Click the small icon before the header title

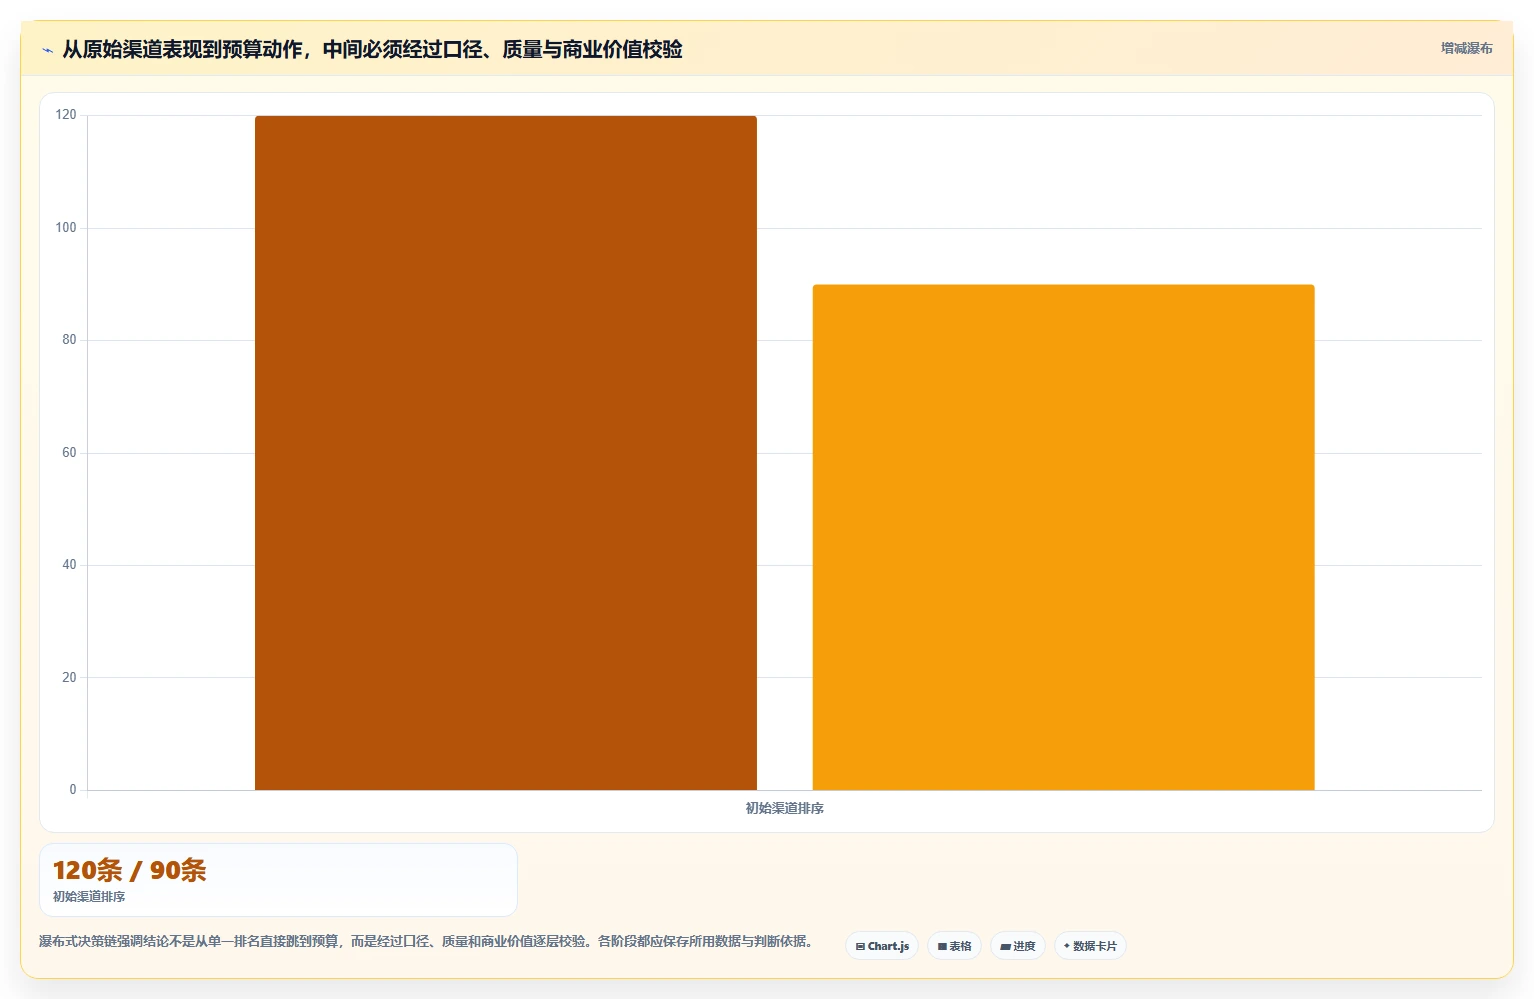click(x=47, y=50)
